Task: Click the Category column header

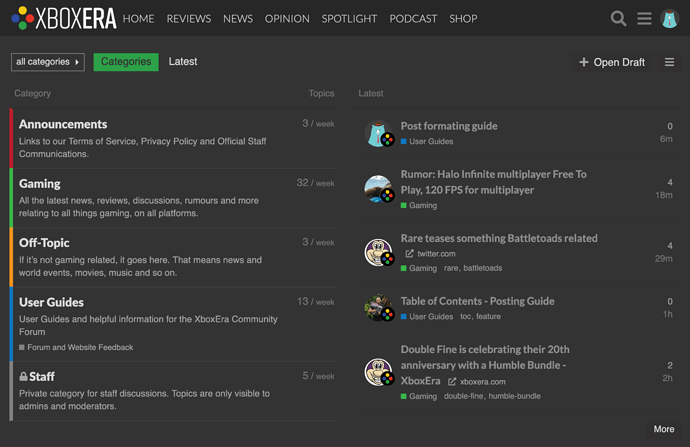Action: tap(33, 93)
